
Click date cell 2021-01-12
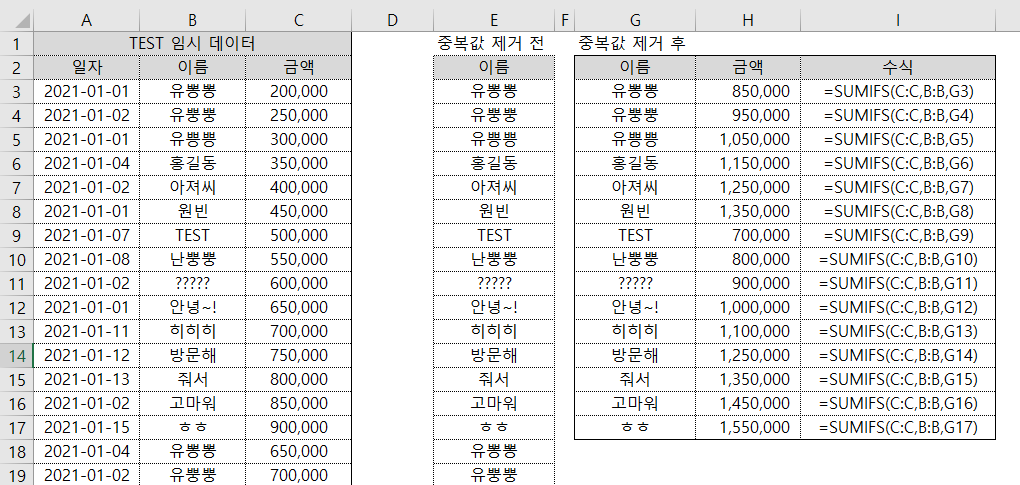click(86, 356)
